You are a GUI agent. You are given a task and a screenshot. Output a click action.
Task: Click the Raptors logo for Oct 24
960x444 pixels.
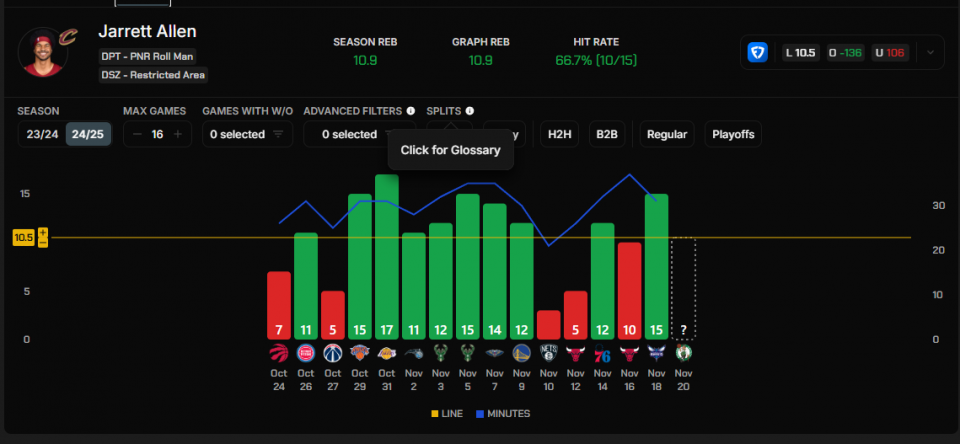279,353
